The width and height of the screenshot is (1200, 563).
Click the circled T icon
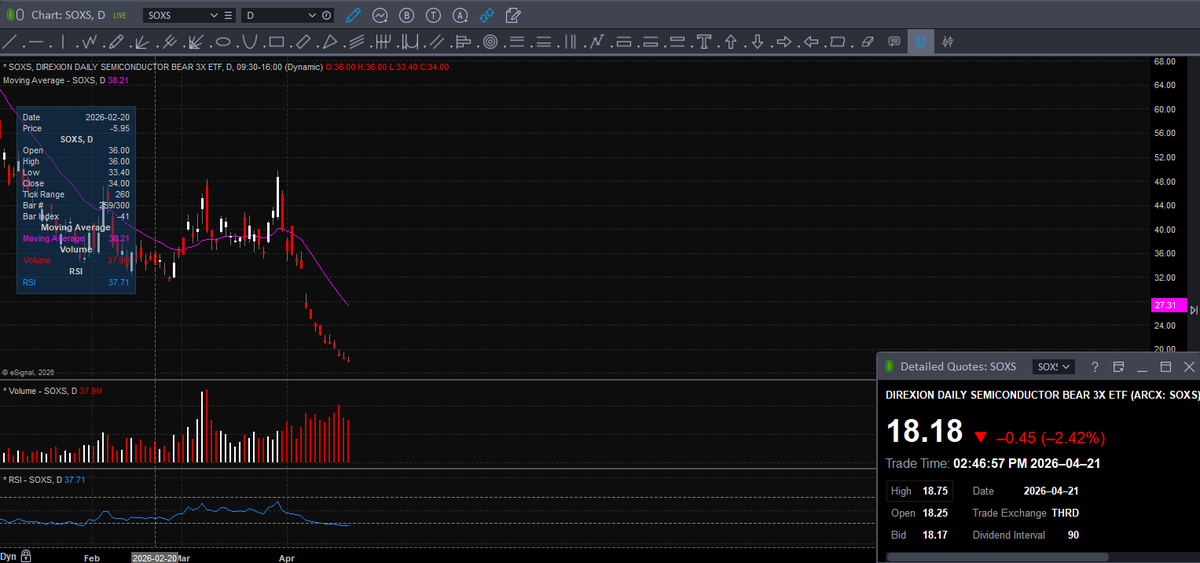pos(433,16)
